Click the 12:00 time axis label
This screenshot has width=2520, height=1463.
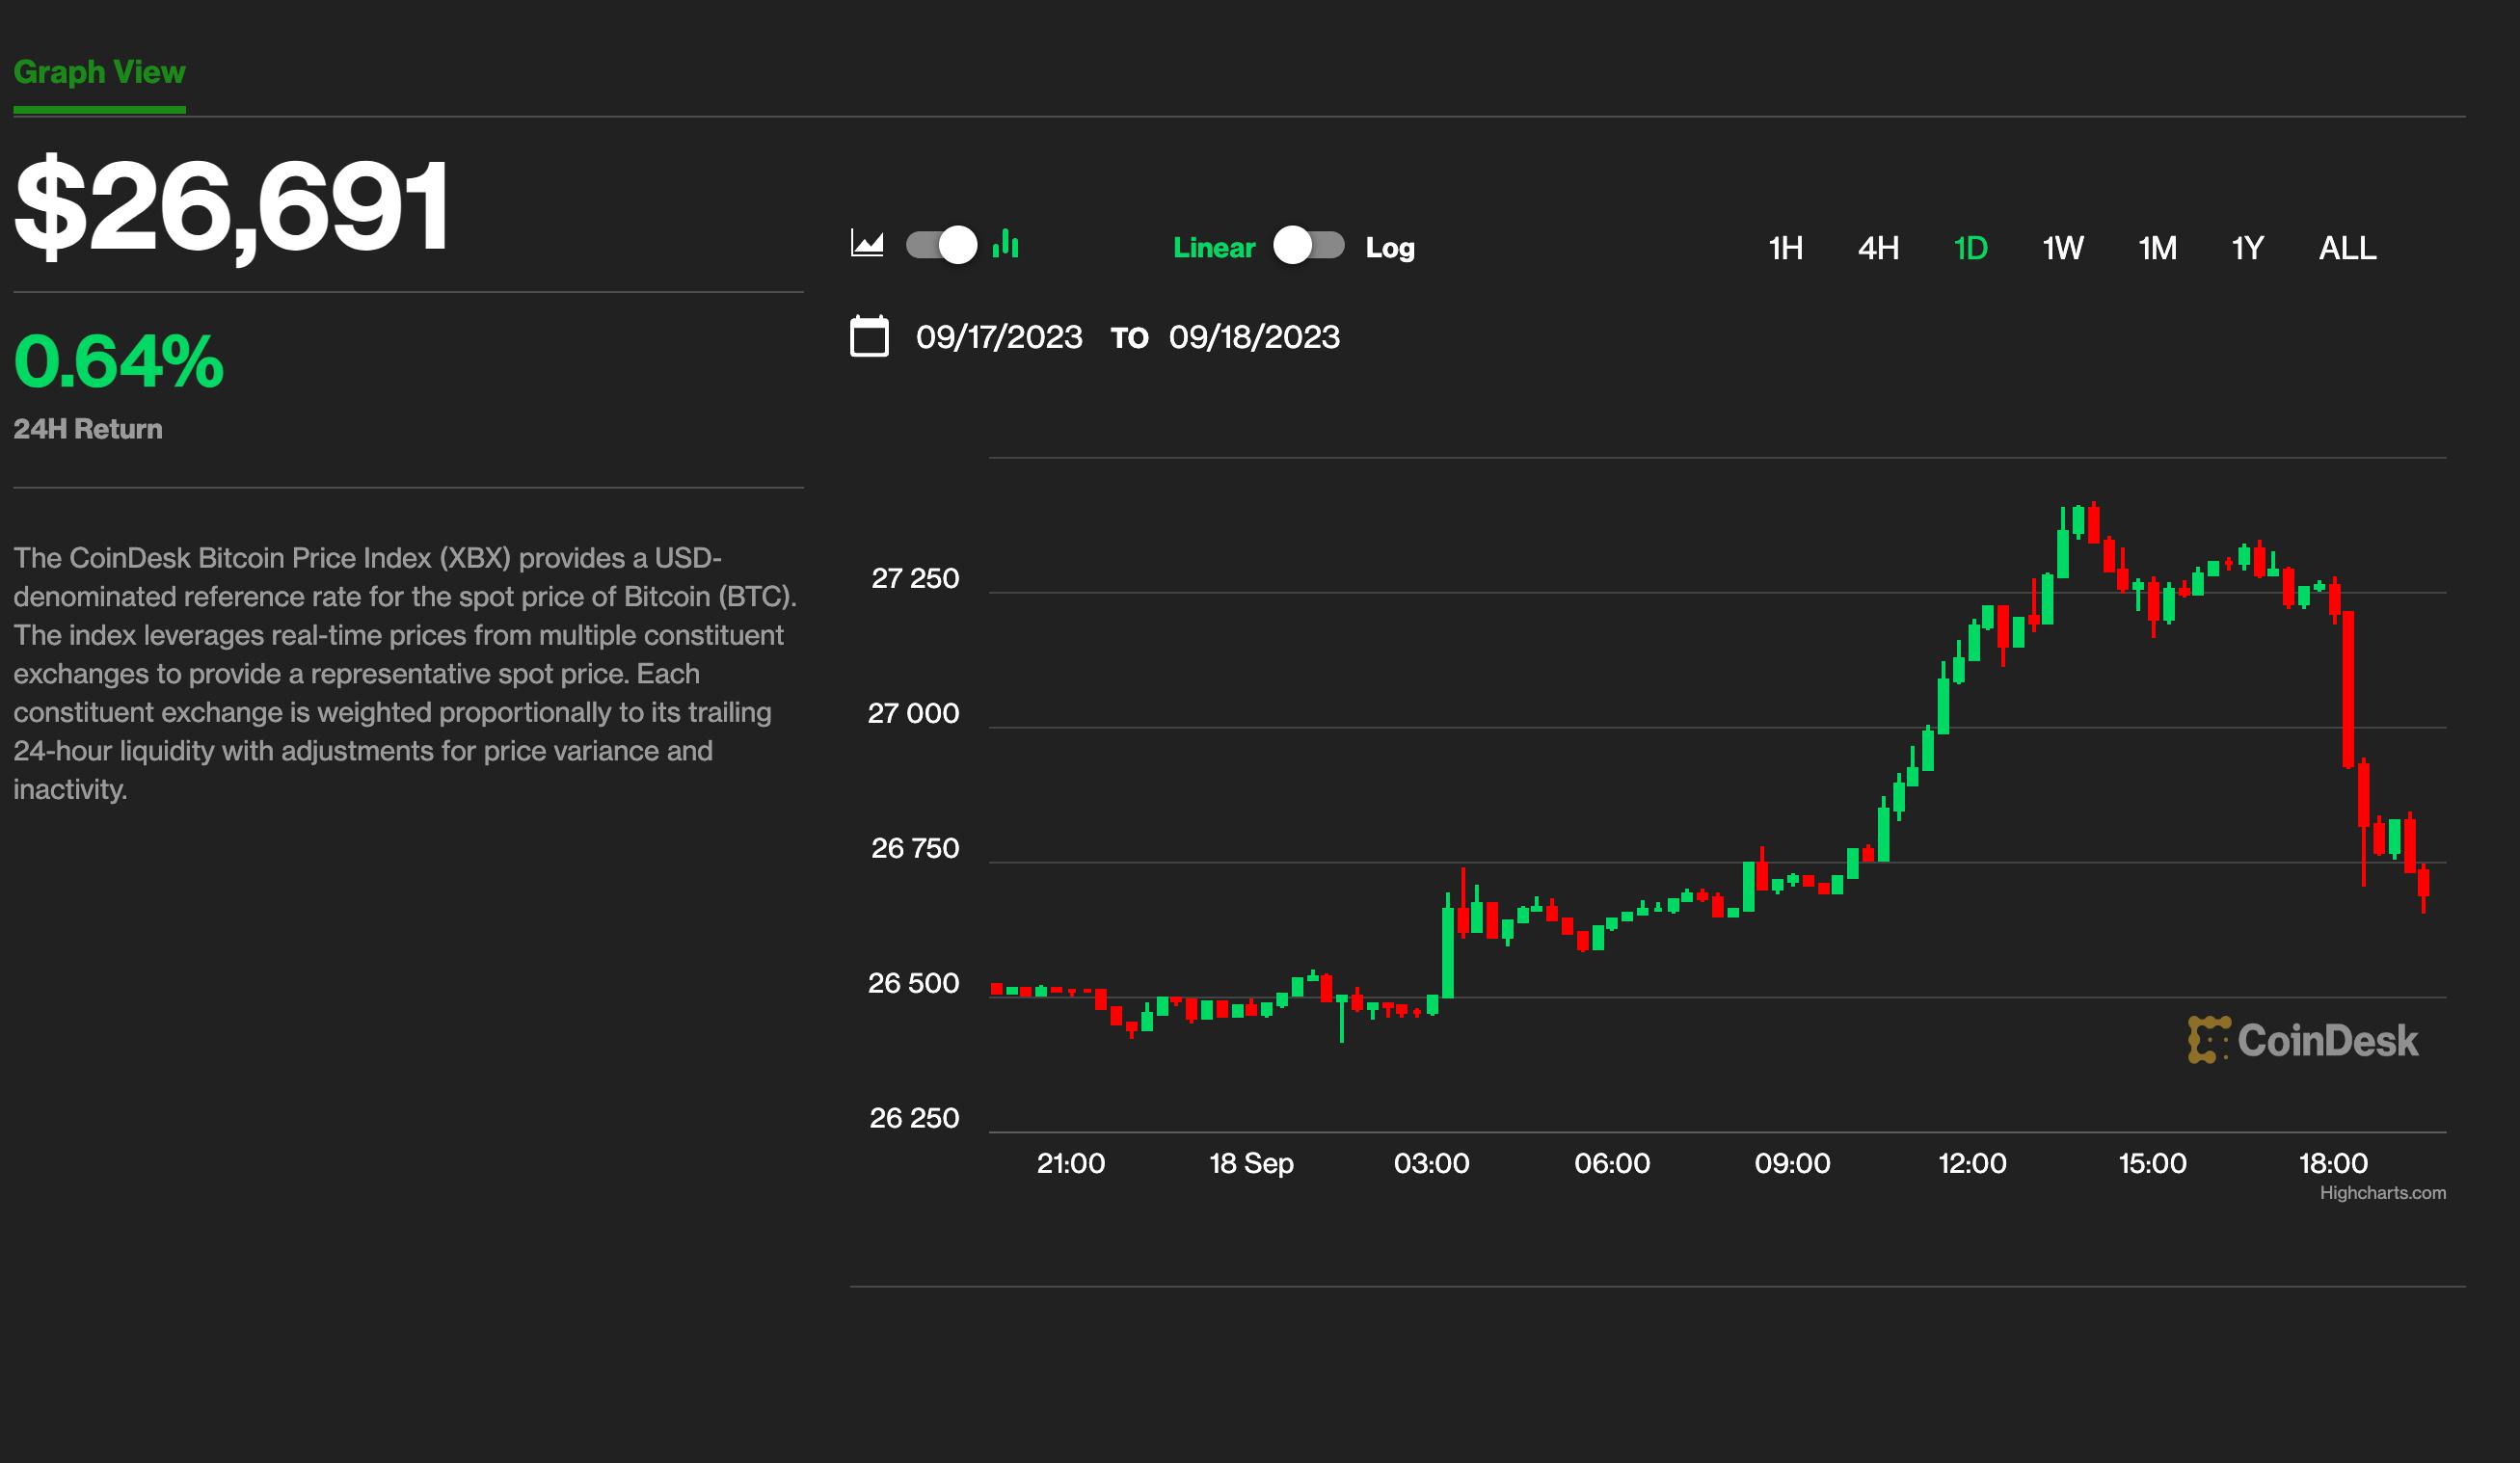(1972, 1163)
